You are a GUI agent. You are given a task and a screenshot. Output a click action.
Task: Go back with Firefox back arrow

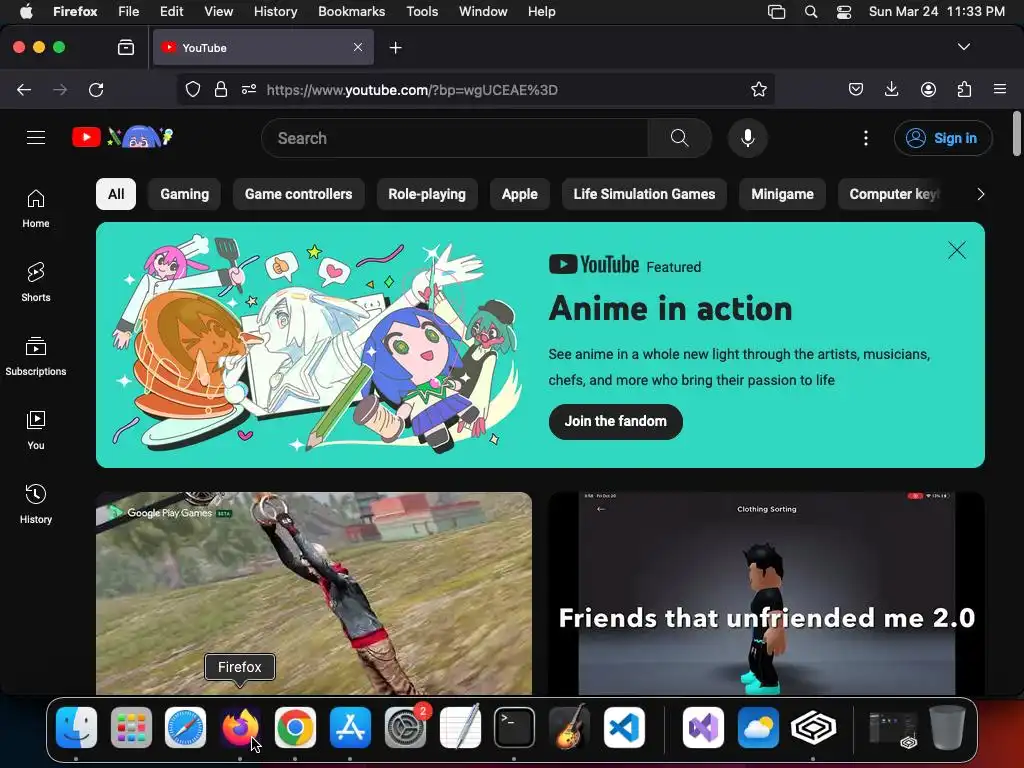click(24, 89)
